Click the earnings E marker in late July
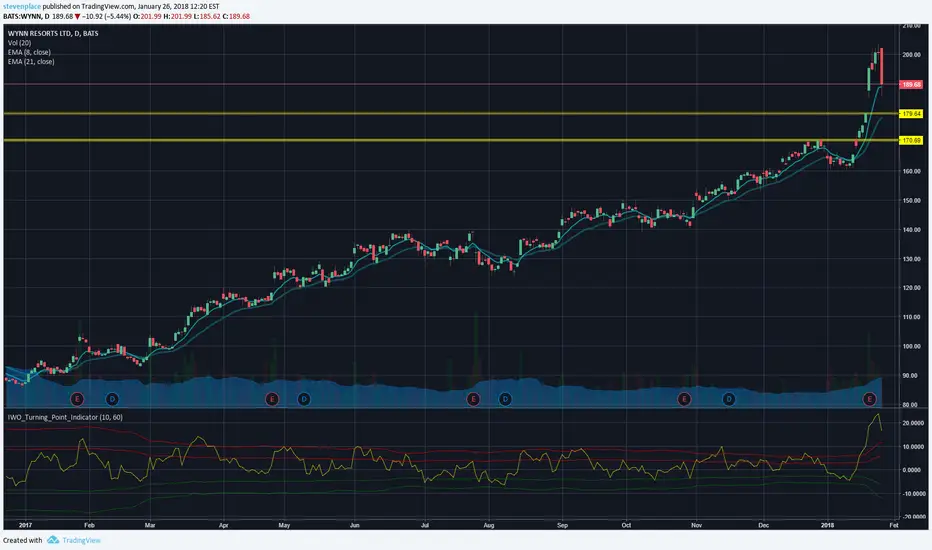Image resolution: width=932 pixels, height=550 pixels. tap(473, 399)
